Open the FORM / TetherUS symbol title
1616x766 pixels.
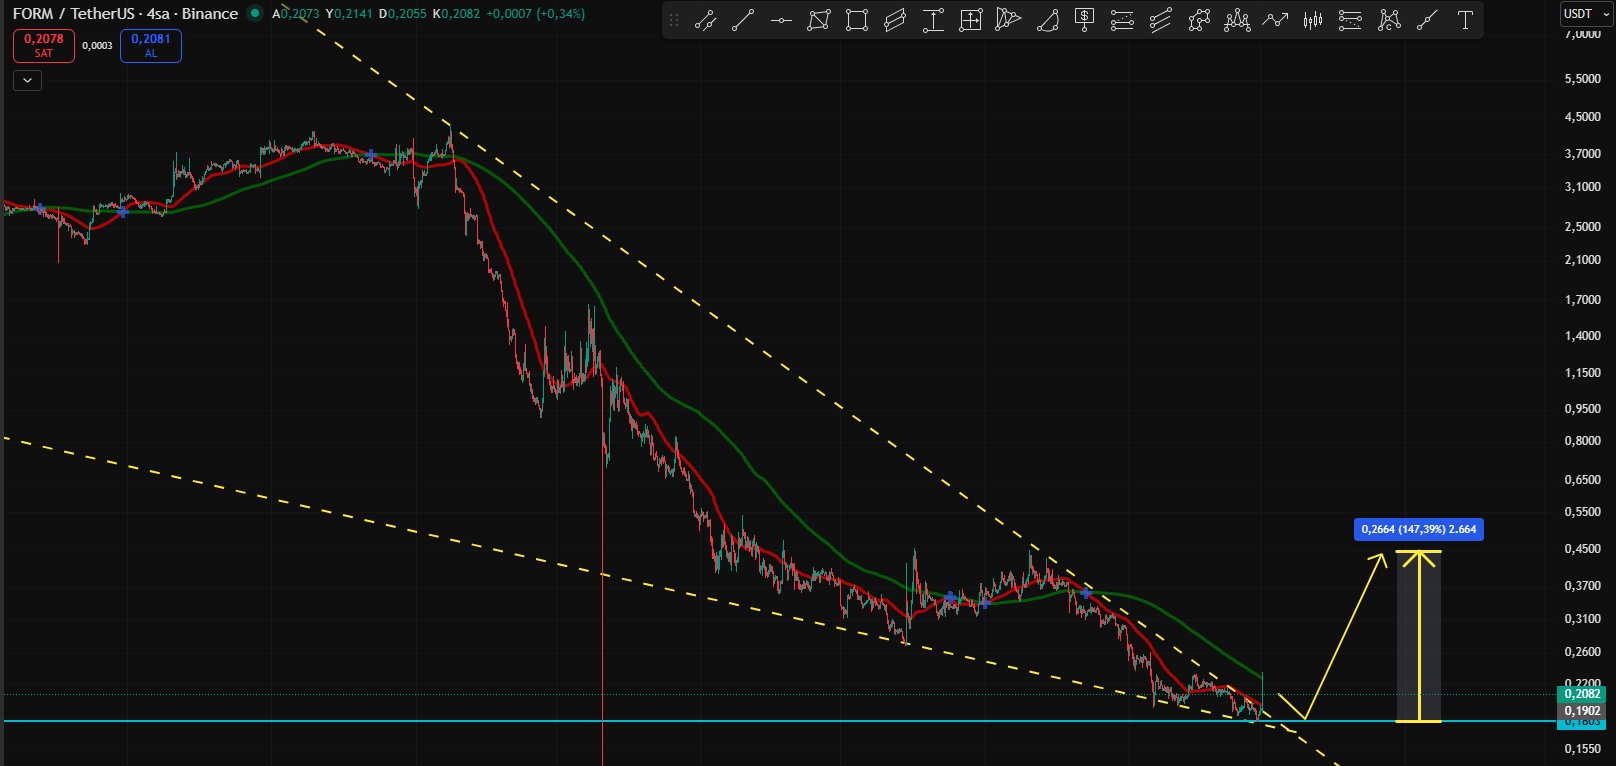click(x=125, y=14)
